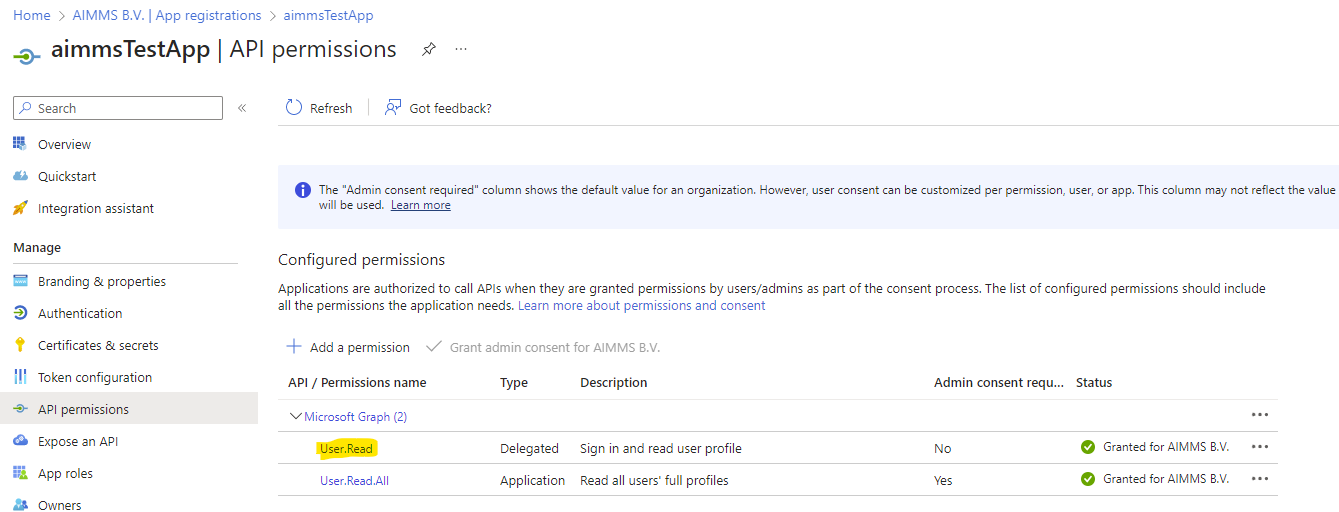Click the Type column header
Screen dimensions: 1339x512
(x=514, y=382)
